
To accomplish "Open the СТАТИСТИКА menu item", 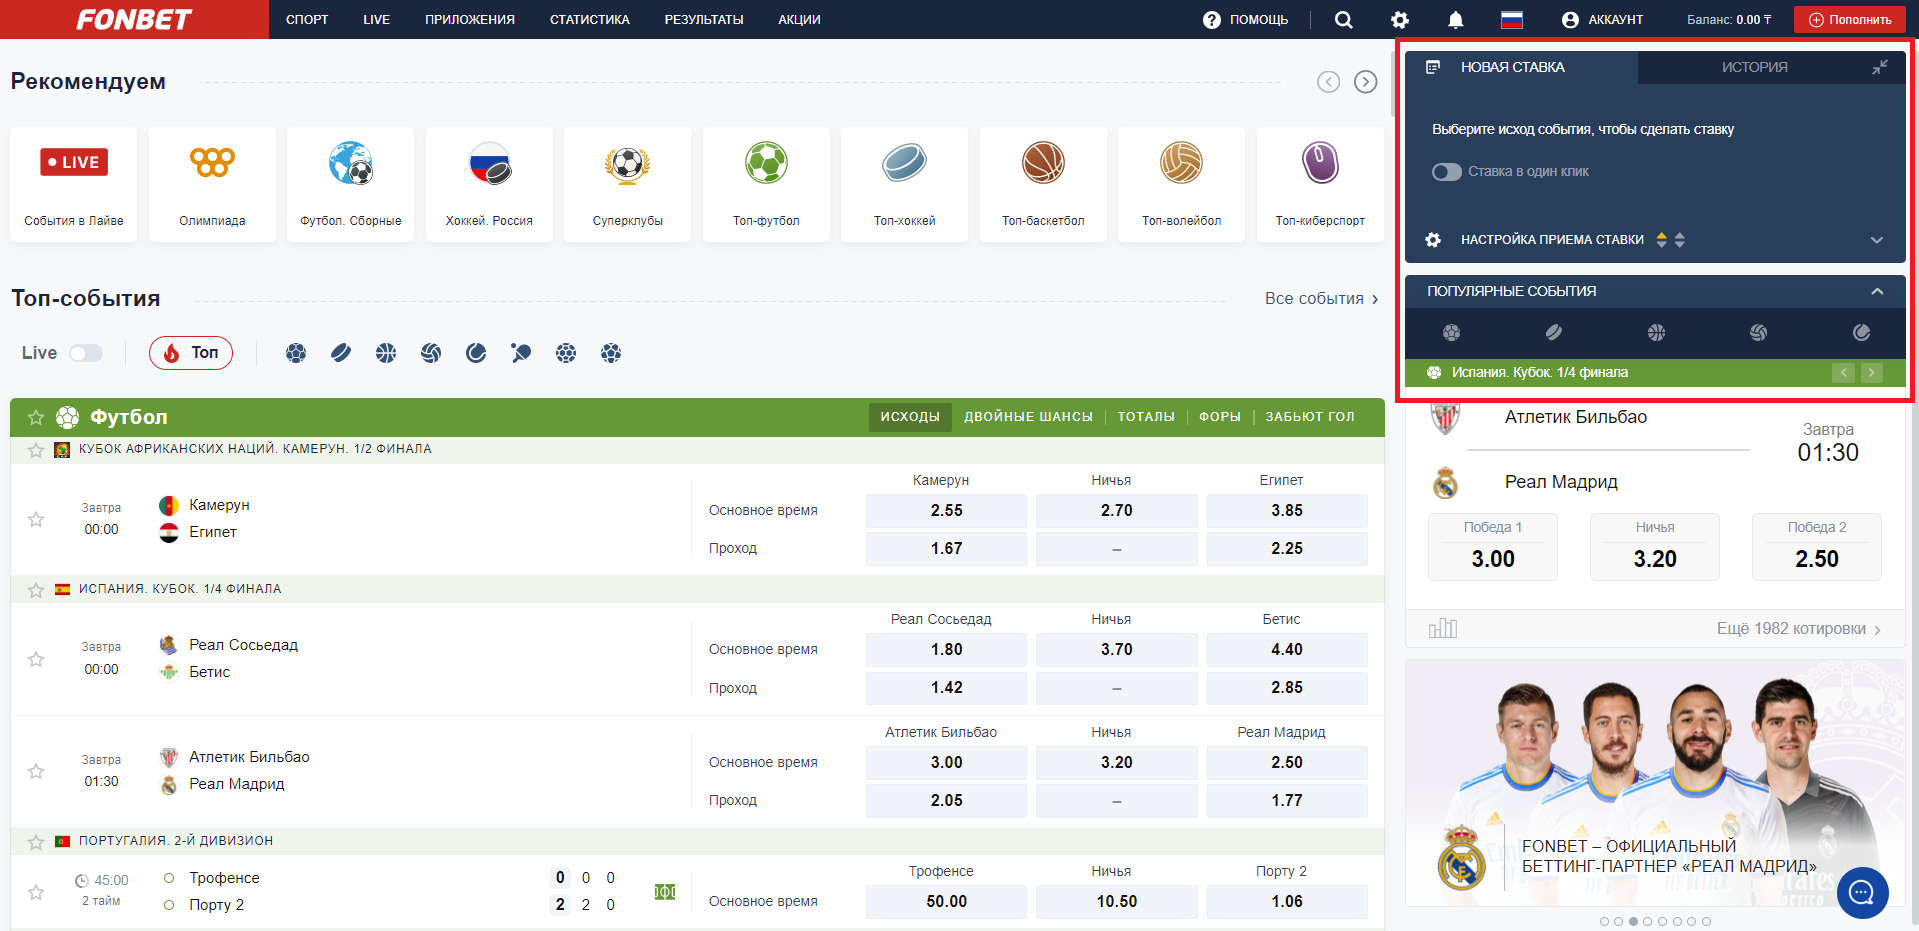I will (590, 20).
